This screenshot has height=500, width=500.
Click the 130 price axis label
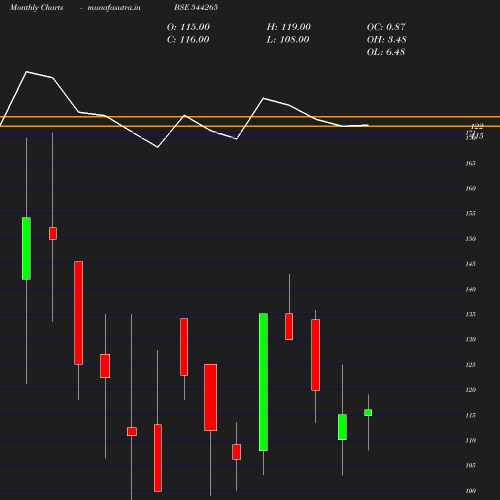(470, 339)
